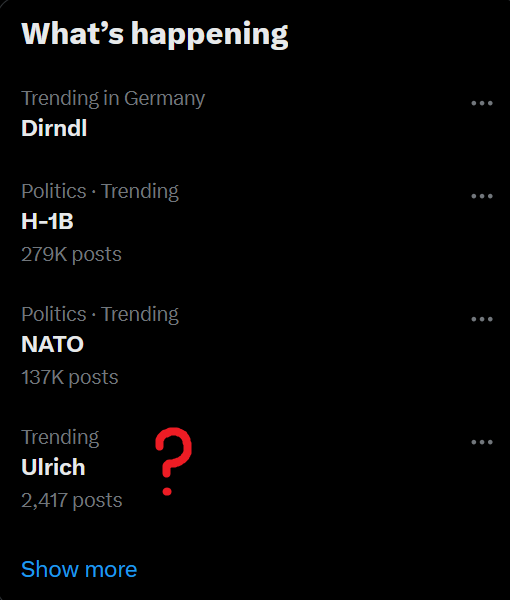Click Politics · Trending label above NATO
Viewport: 510px width, 600px height.
(100, 315)
